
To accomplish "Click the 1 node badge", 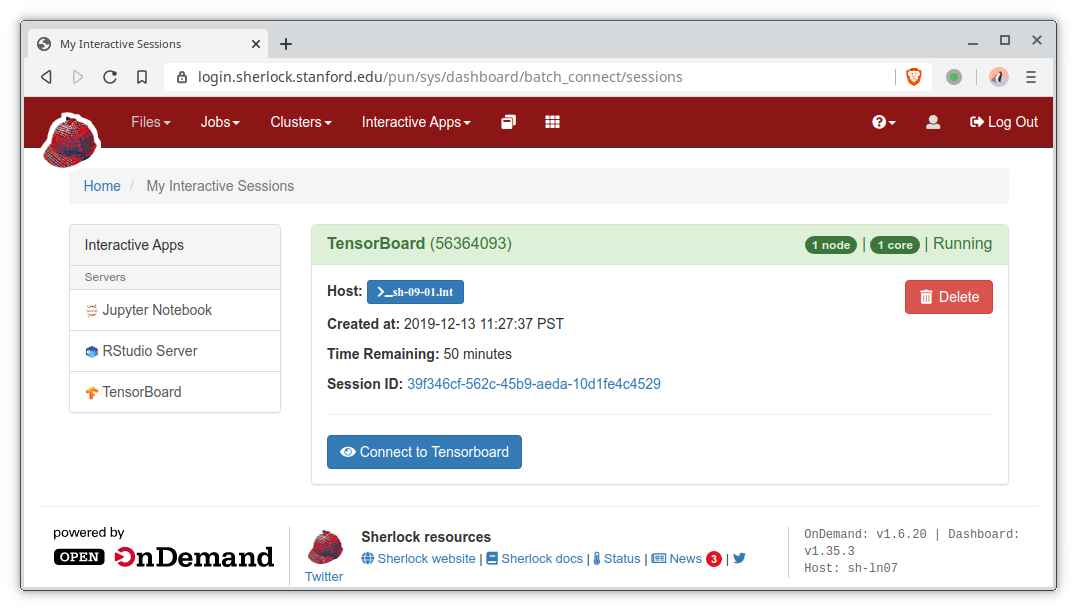I will (x=831, y=245).
